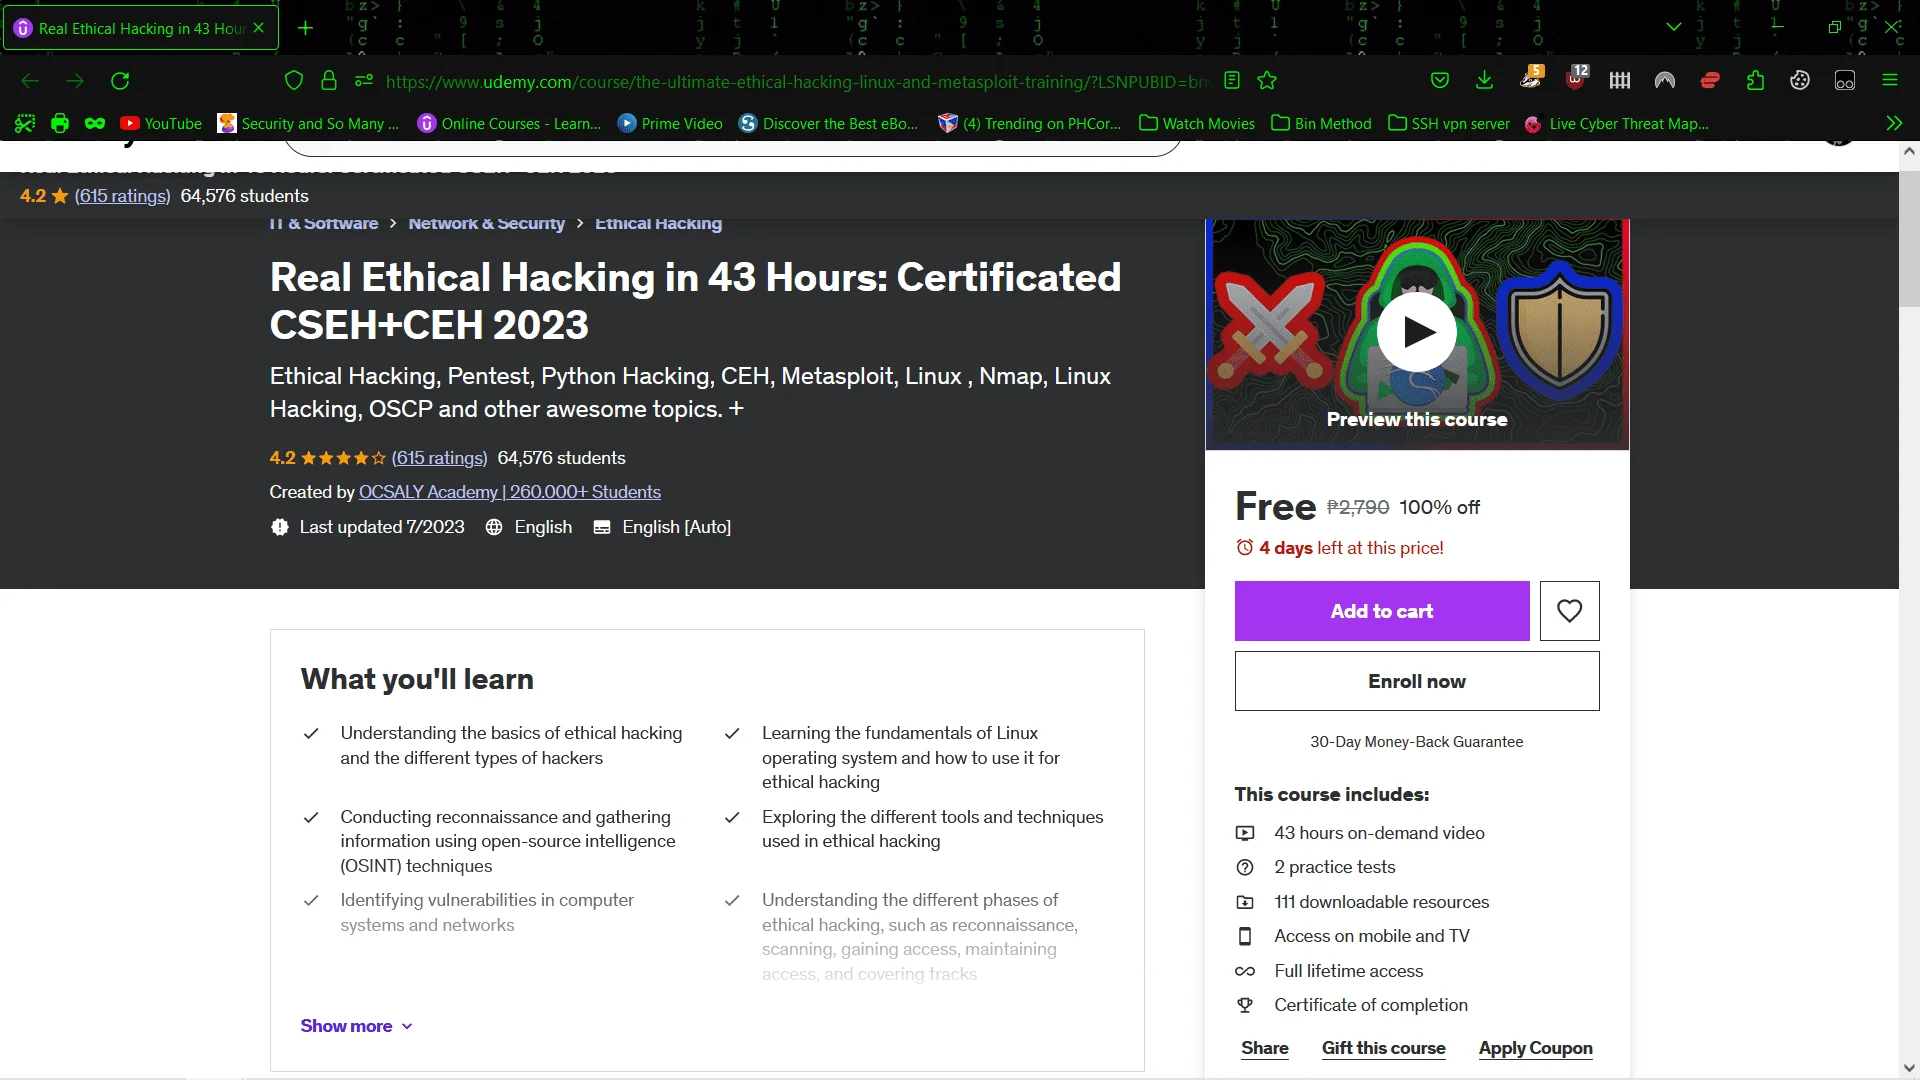Viewport: 1920px width, 1080px height.
Task: Click Share below course includes
Action: pos(1265,1048)
